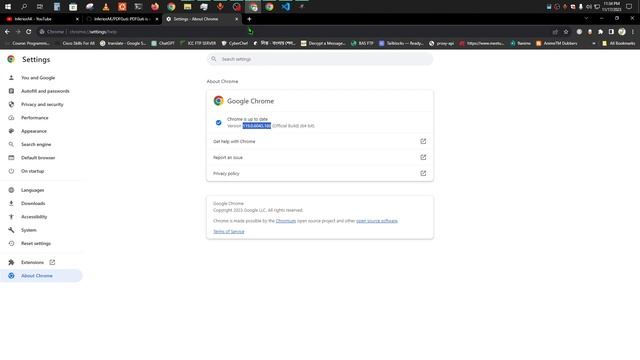
Task: Close the Settings - About Chrome tab
Action: coord(236,19)
